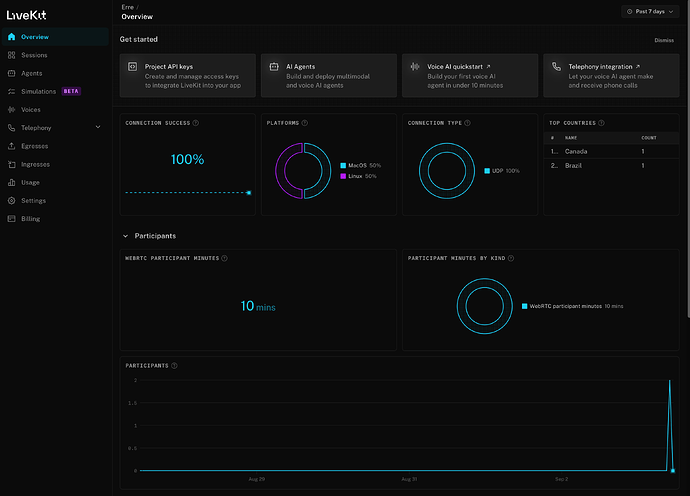Click the Egresses upload icon

[11, 146]
